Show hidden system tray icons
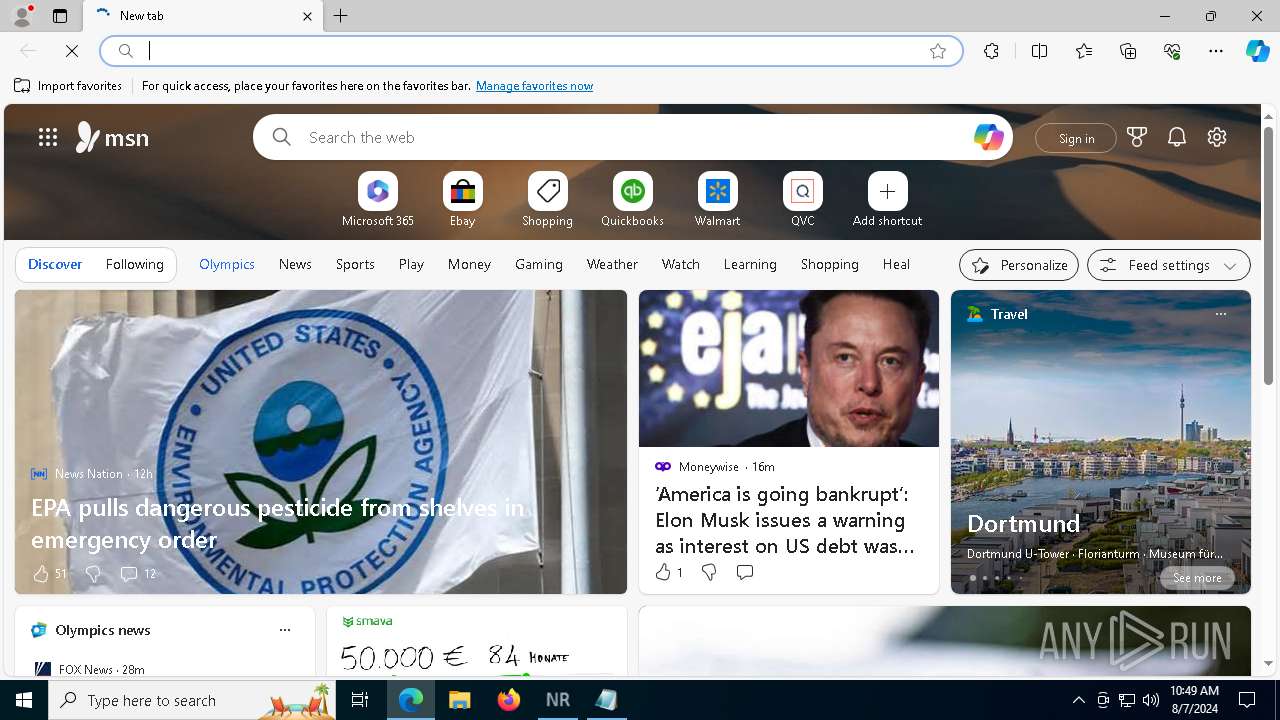The height and width of the screenshot is (720, 1280). (1078, 700)
